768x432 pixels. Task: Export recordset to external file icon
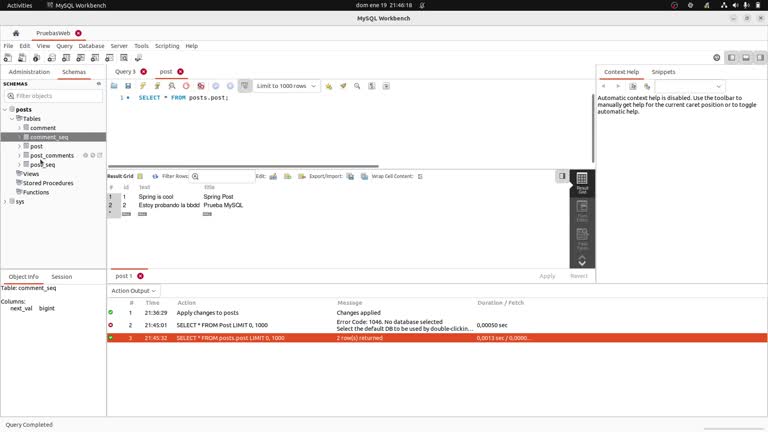click(x=350, y=176)
